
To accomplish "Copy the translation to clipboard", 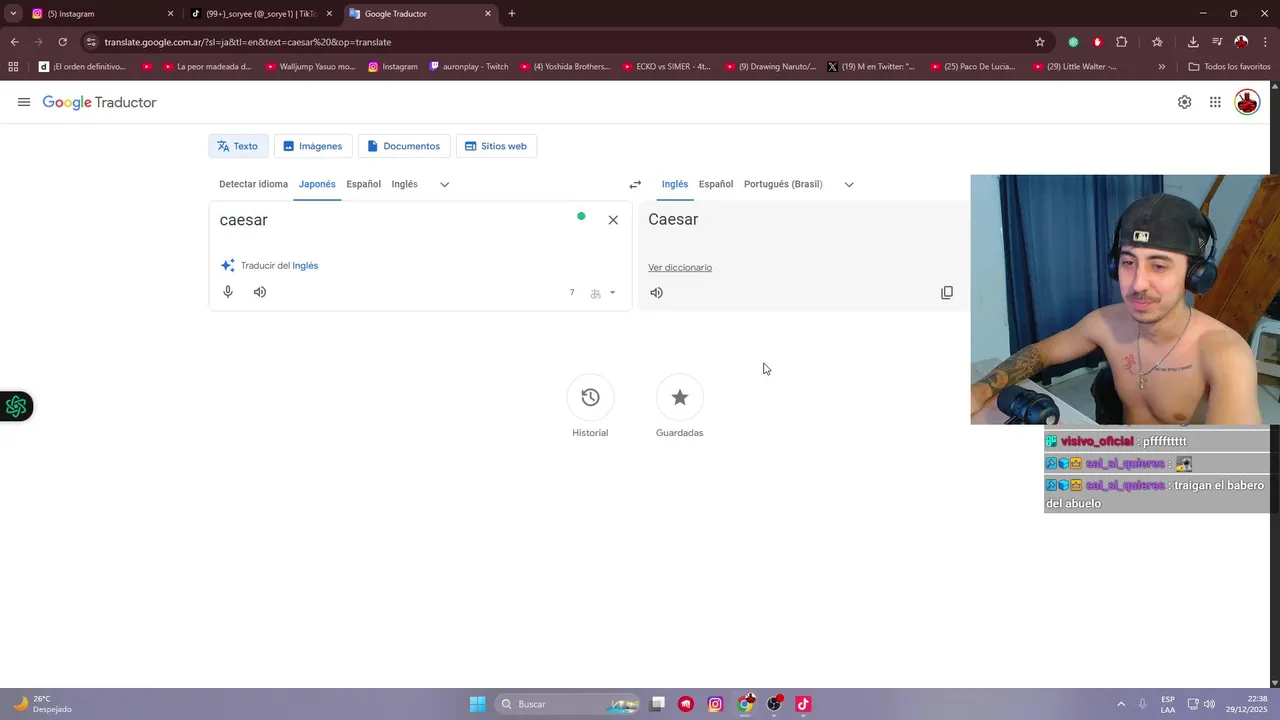I will point(947,293).
